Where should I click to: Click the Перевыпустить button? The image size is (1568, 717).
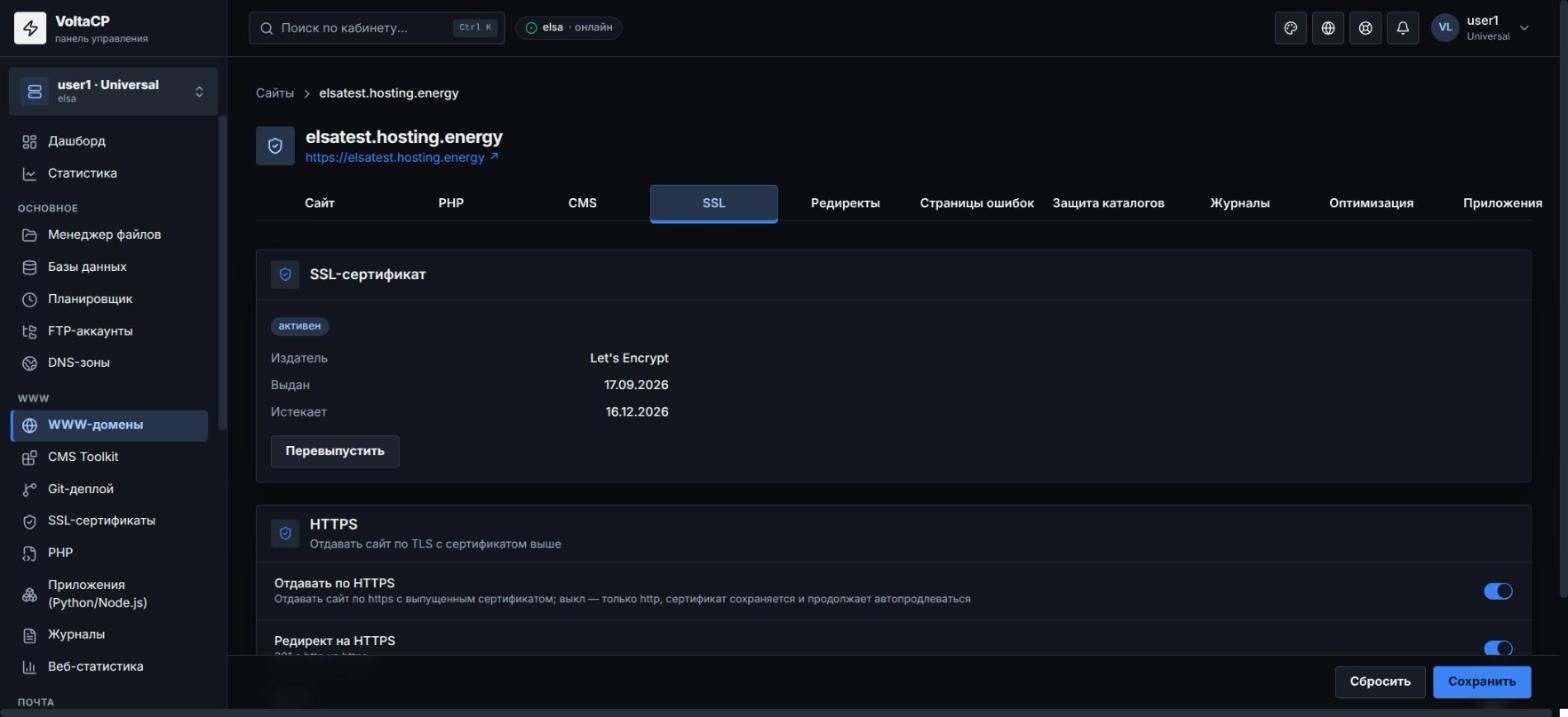point(335,451)
